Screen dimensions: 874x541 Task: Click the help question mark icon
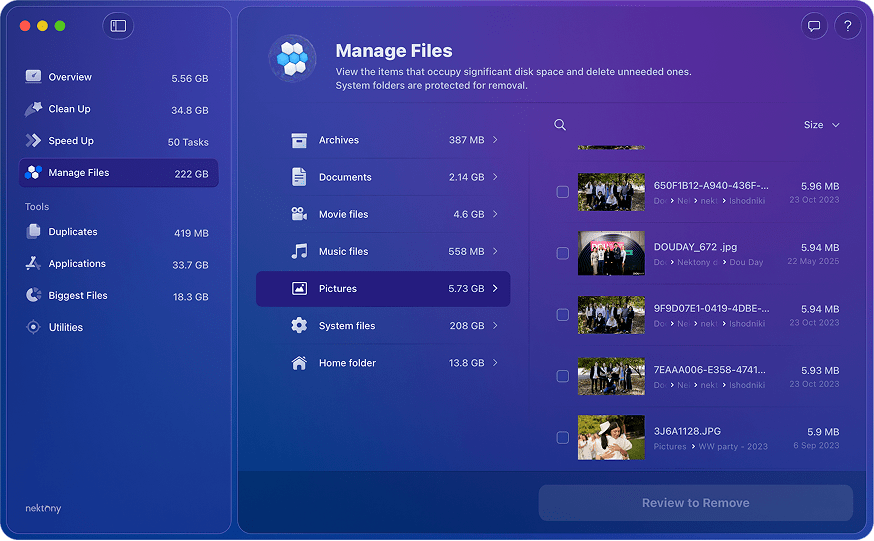(847, 27)
